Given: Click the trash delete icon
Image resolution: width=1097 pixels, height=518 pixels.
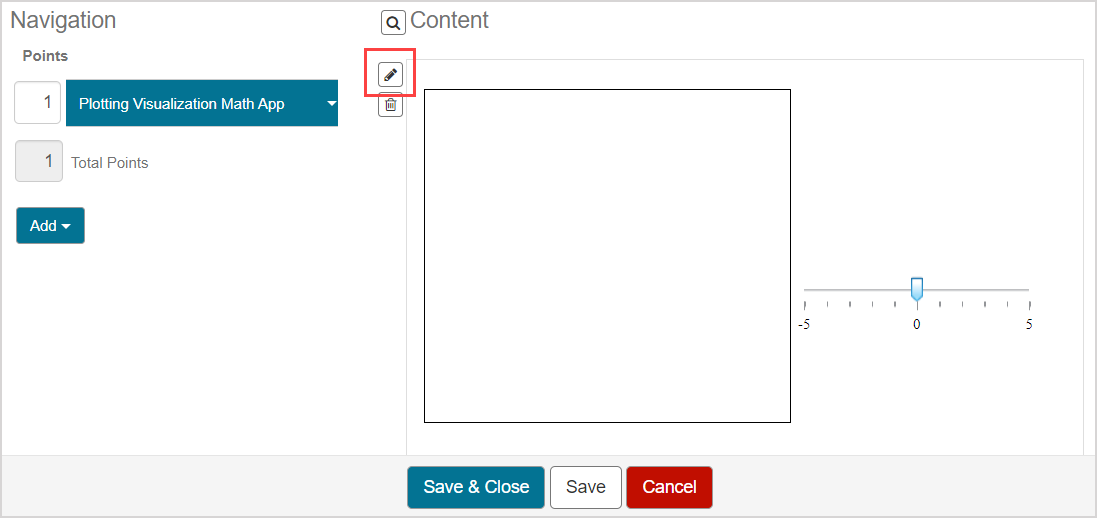Looking at the screenshot, I should pyautogui.click(x=390, y=104).
